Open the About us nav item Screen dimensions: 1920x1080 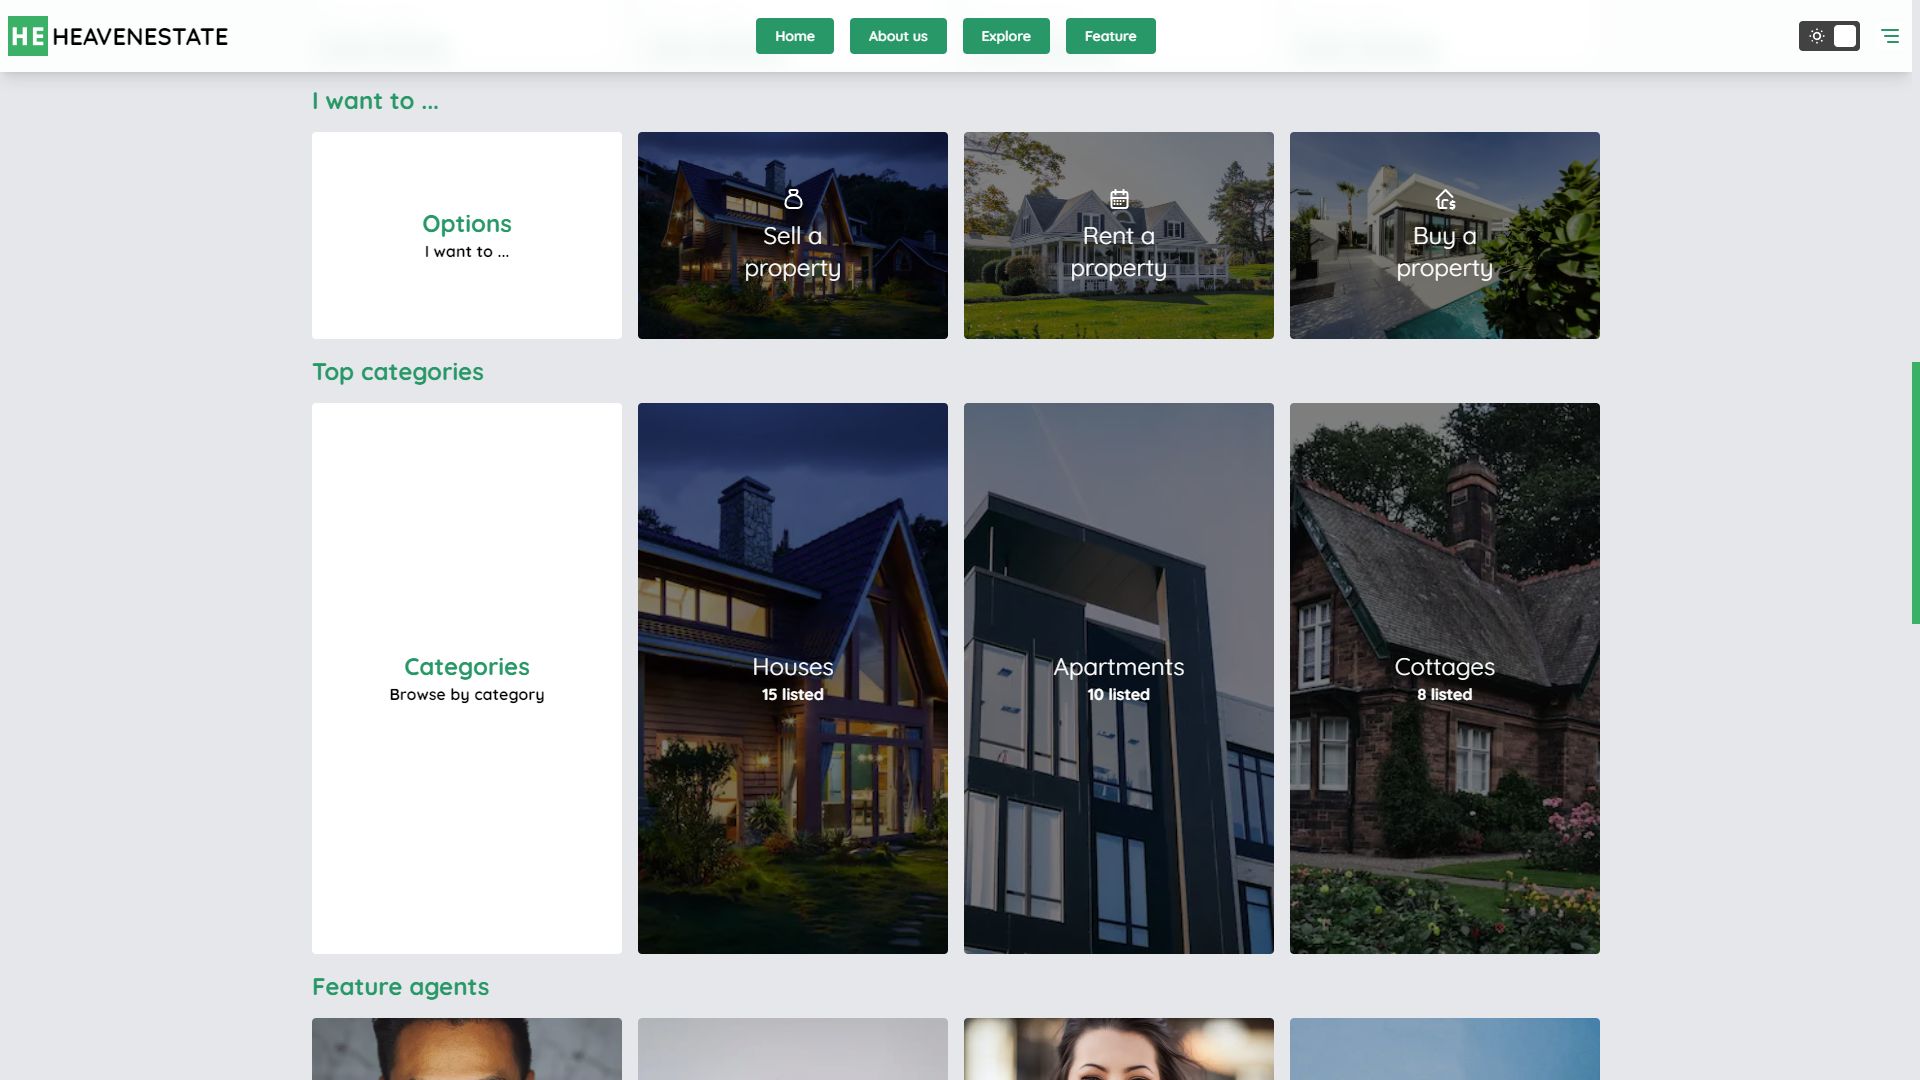click(897, 36)
